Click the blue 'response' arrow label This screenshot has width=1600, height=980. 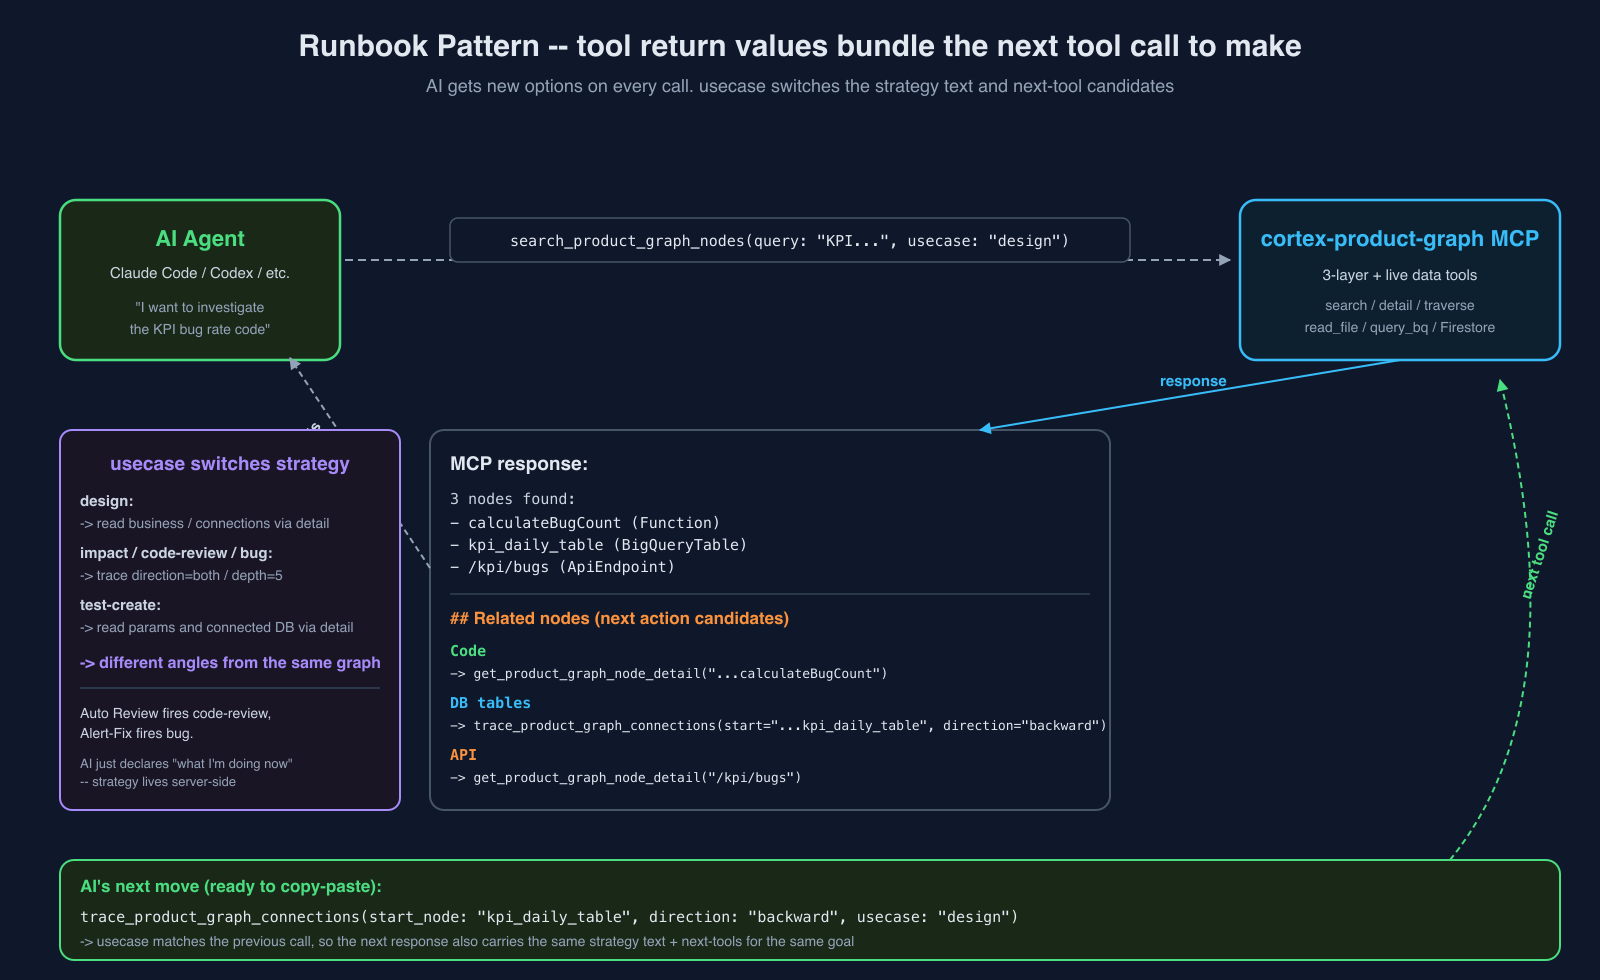pyautogui.click(x=1193, y=381)
